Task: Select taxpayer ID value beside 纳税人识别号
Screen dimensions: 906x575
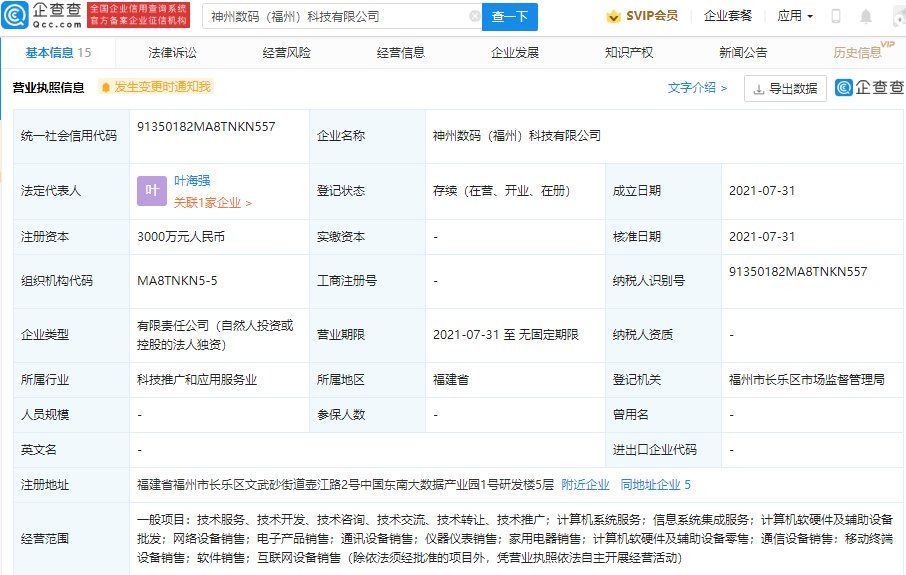Action: coord(798,272)
